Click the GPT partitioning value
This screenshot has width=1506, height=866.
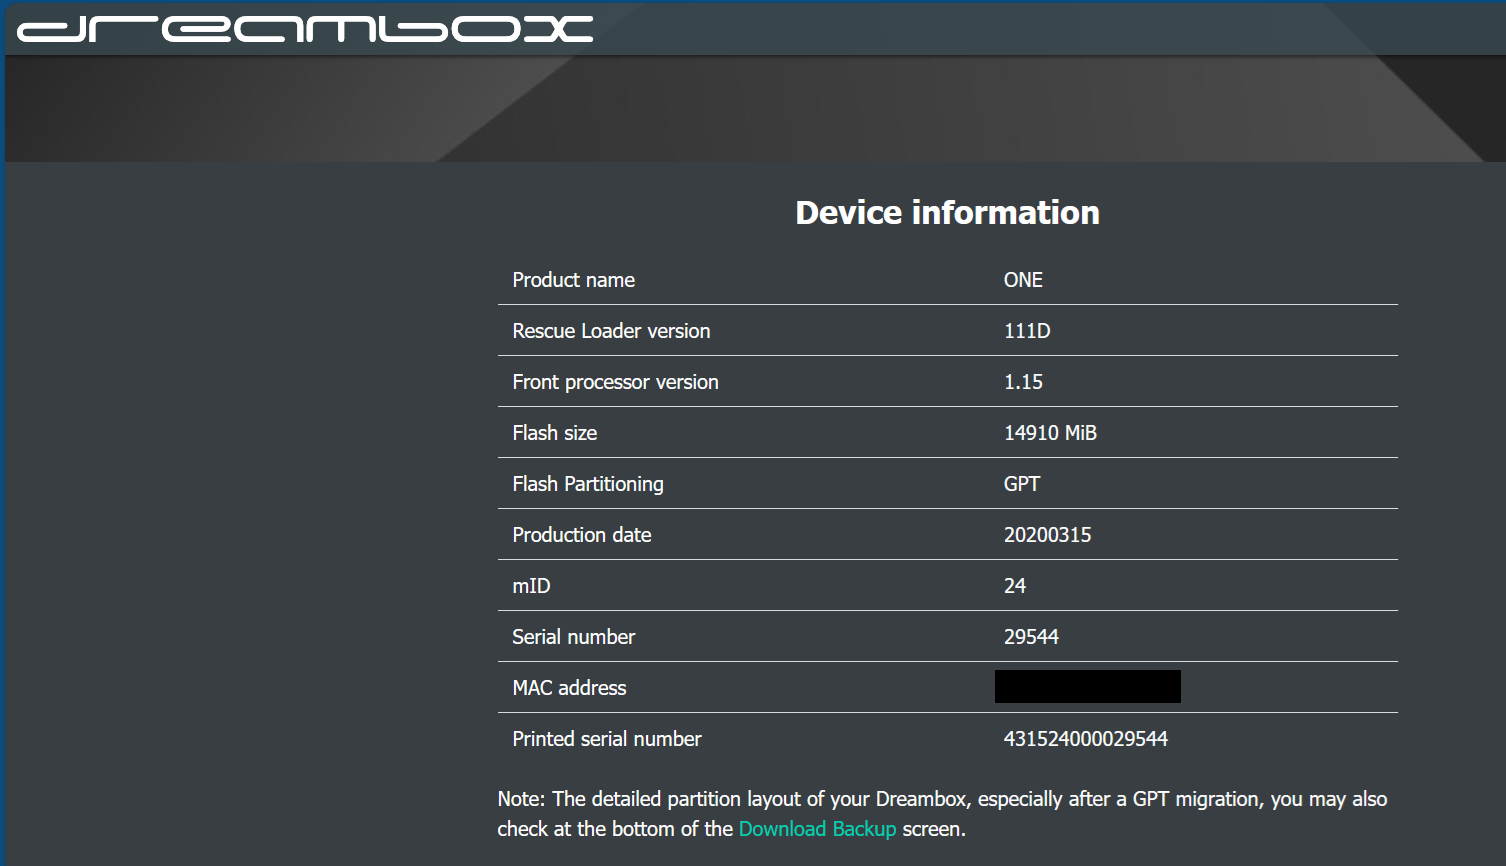point(1022,484)
